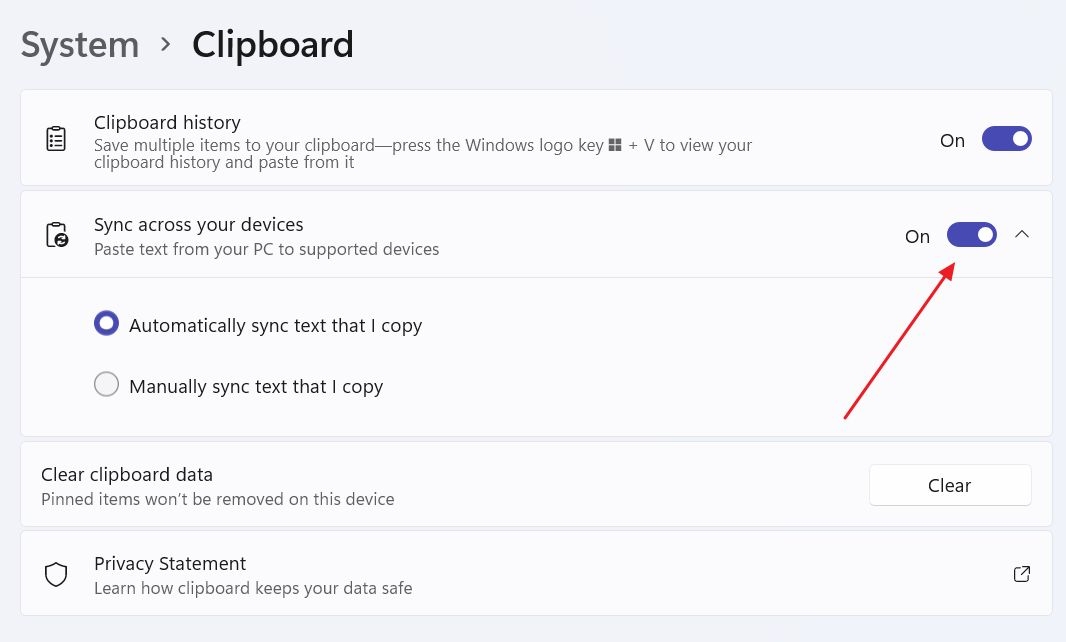This screenshot has width=1066, height=642.
Task: Click the sync-across-devices clipboard icon
Action: 55,233
